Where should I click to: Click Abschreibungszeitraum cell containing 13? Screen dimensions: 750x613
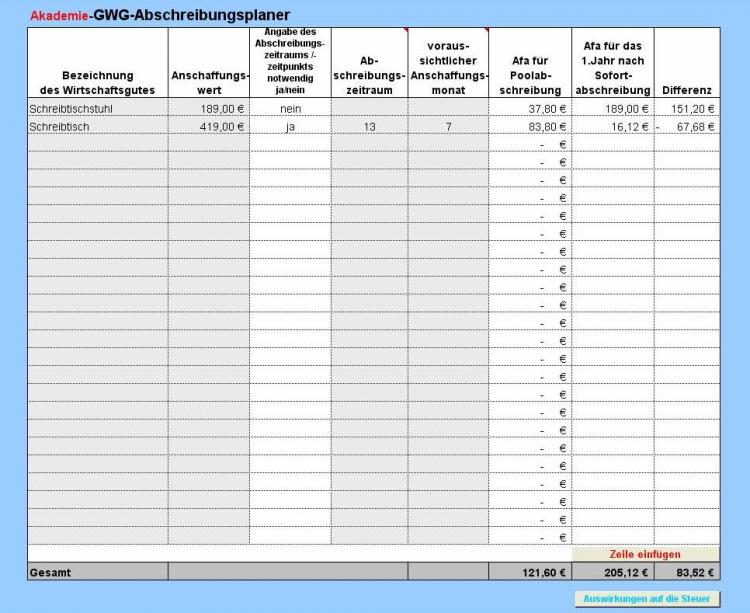coord(369,127)
